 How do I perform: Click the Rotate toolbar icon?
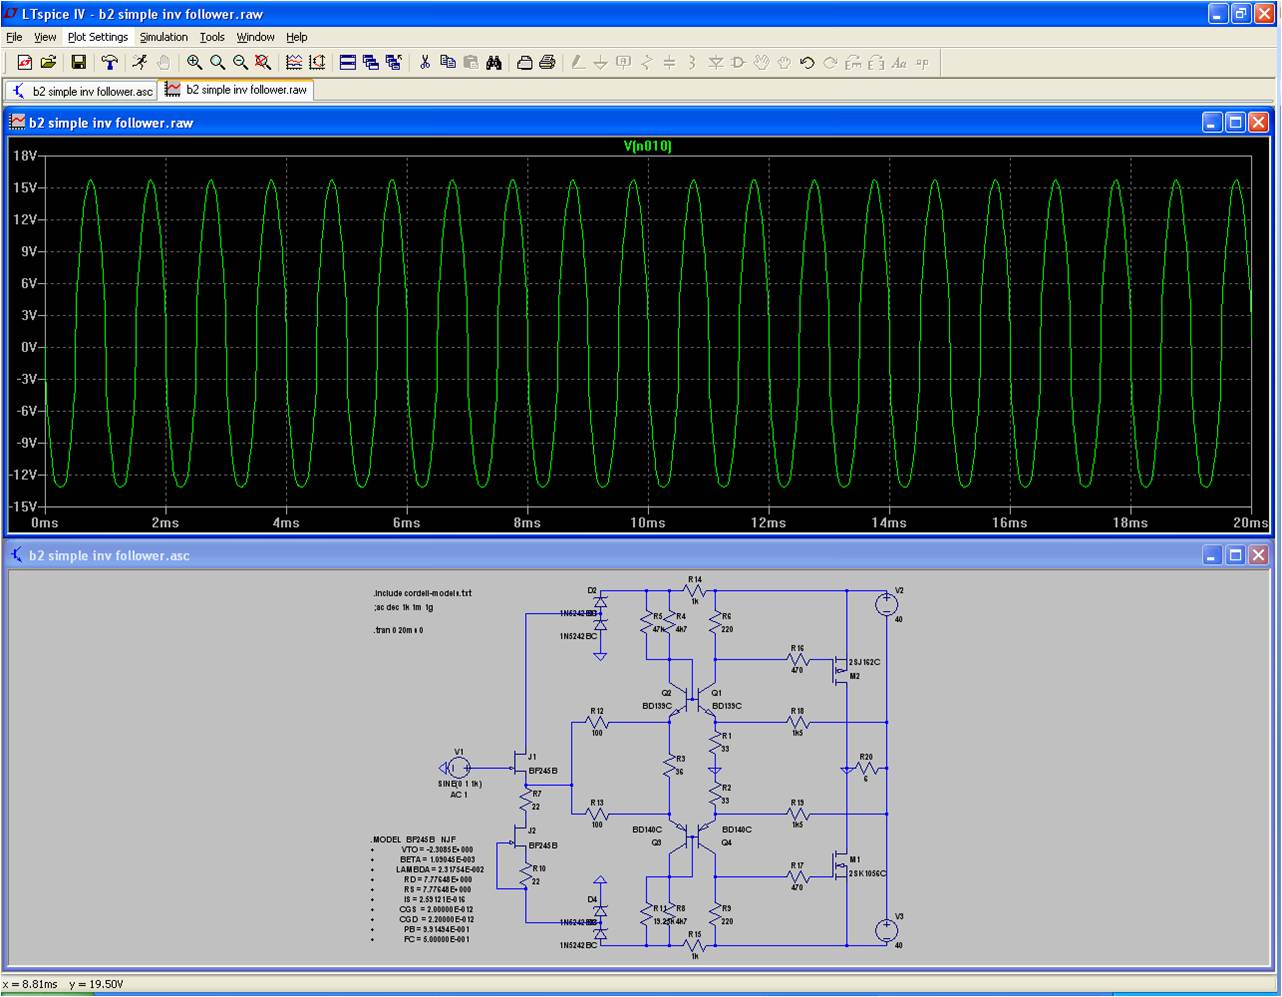point(854,62)
